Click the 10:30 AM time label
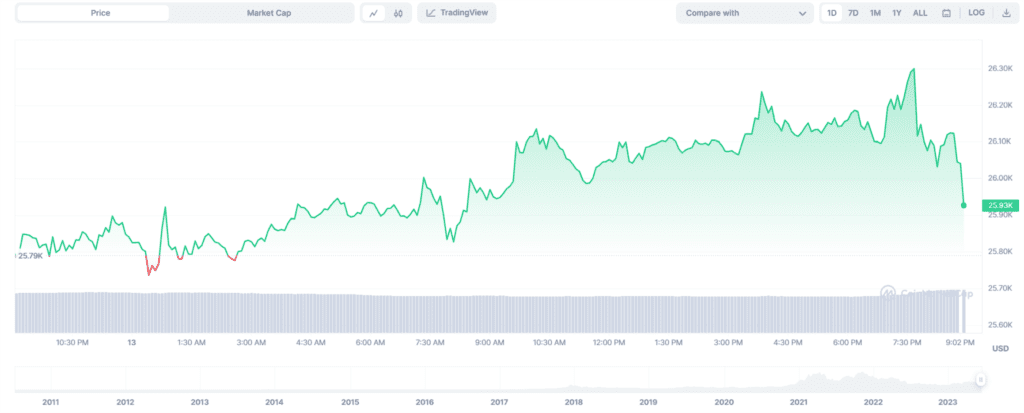 click(x=549, y=342)
